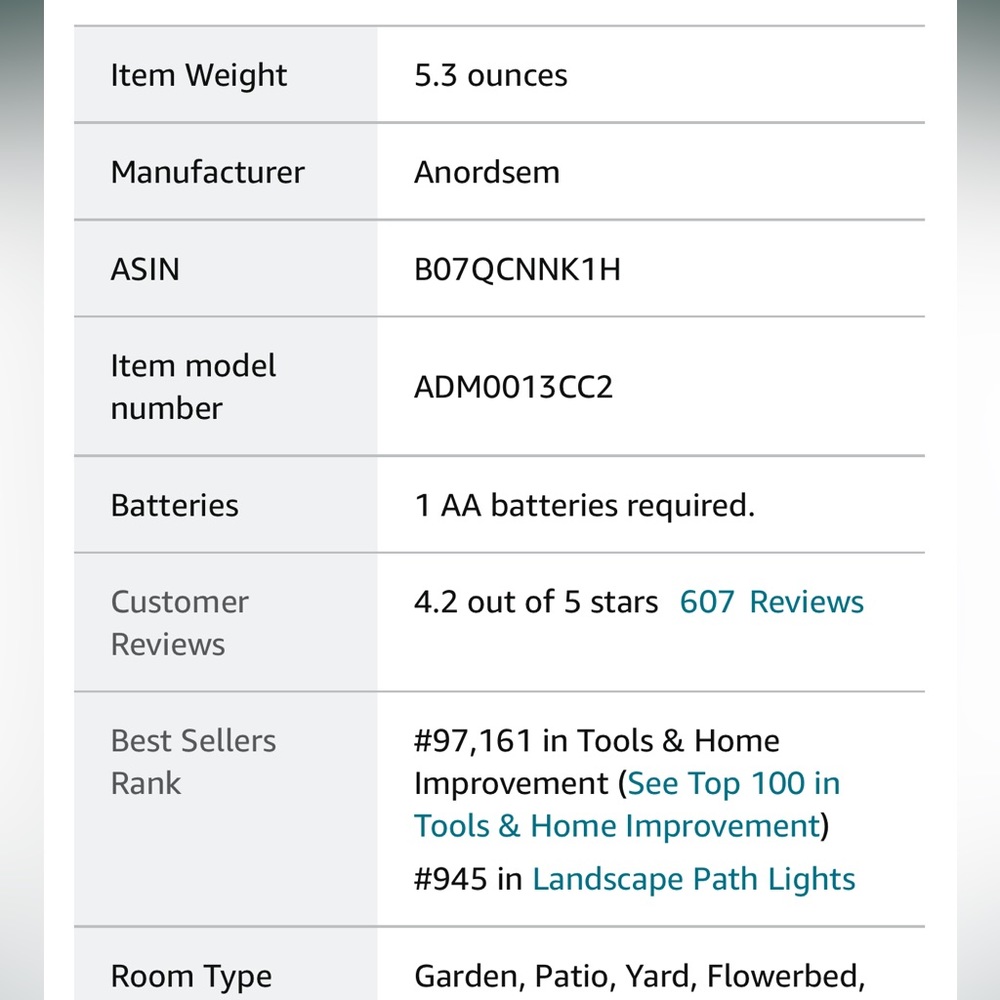Click the Anordsem manufacturer value
Screen dimensions: 1000x1000
point(487,172)
